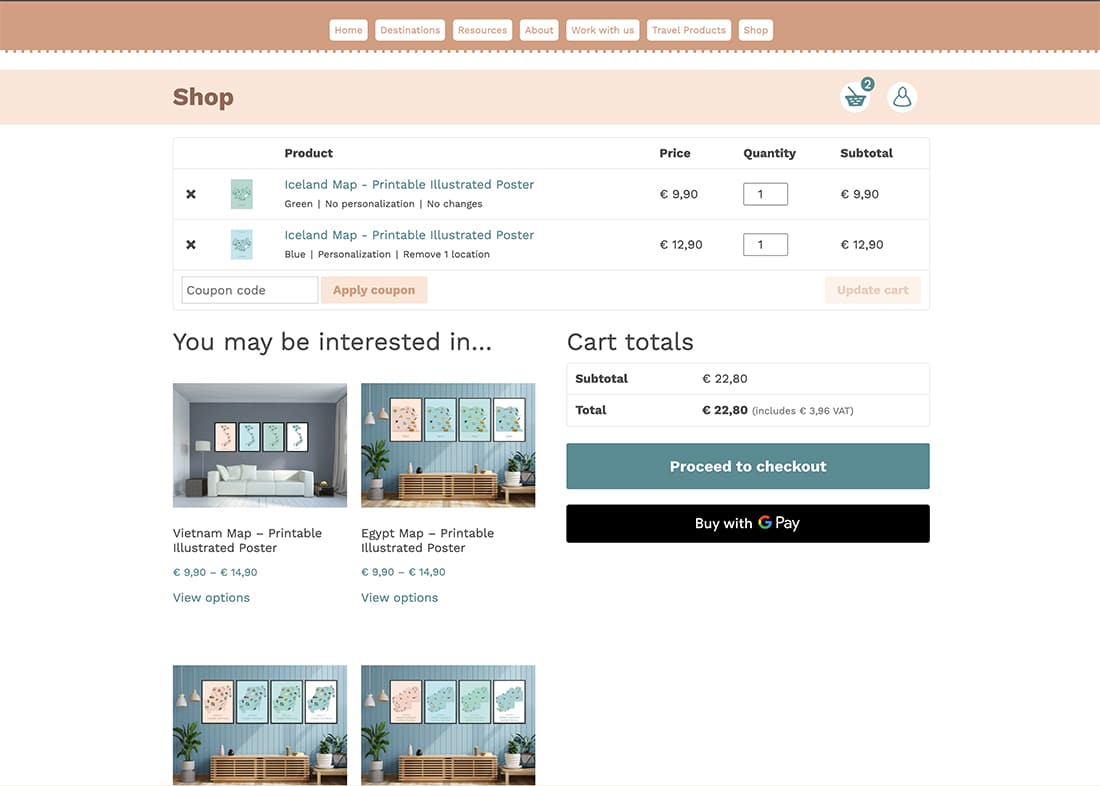This screenshot has height=786, width=1100.
Task: Remove the Blue Iceland Map from cart
Action: [x=191, y=245]
